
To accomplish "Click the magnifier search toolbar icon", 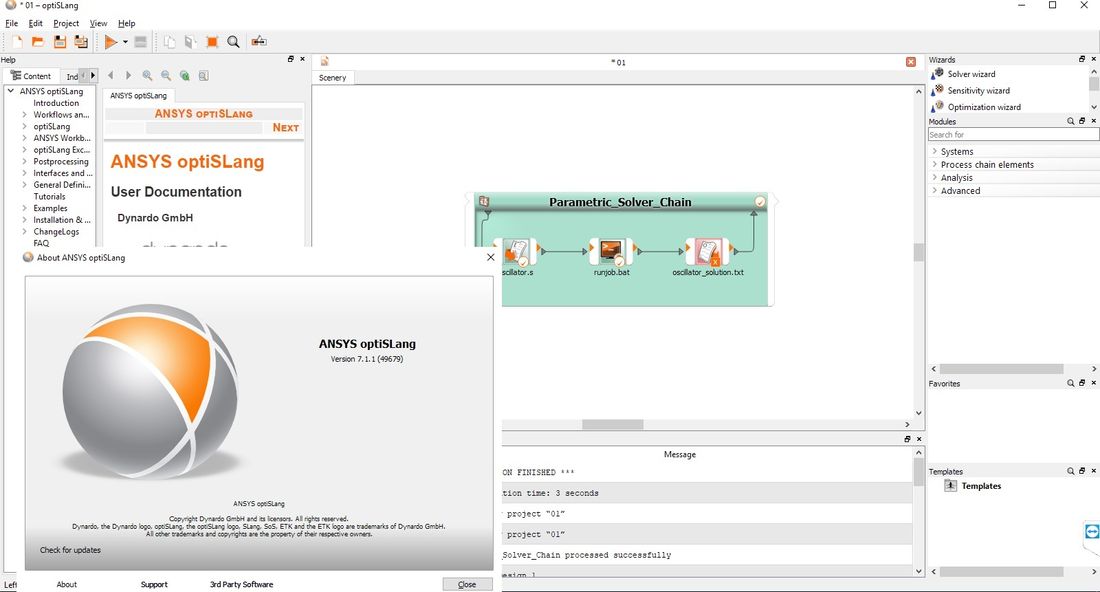I will pos(234,42).
